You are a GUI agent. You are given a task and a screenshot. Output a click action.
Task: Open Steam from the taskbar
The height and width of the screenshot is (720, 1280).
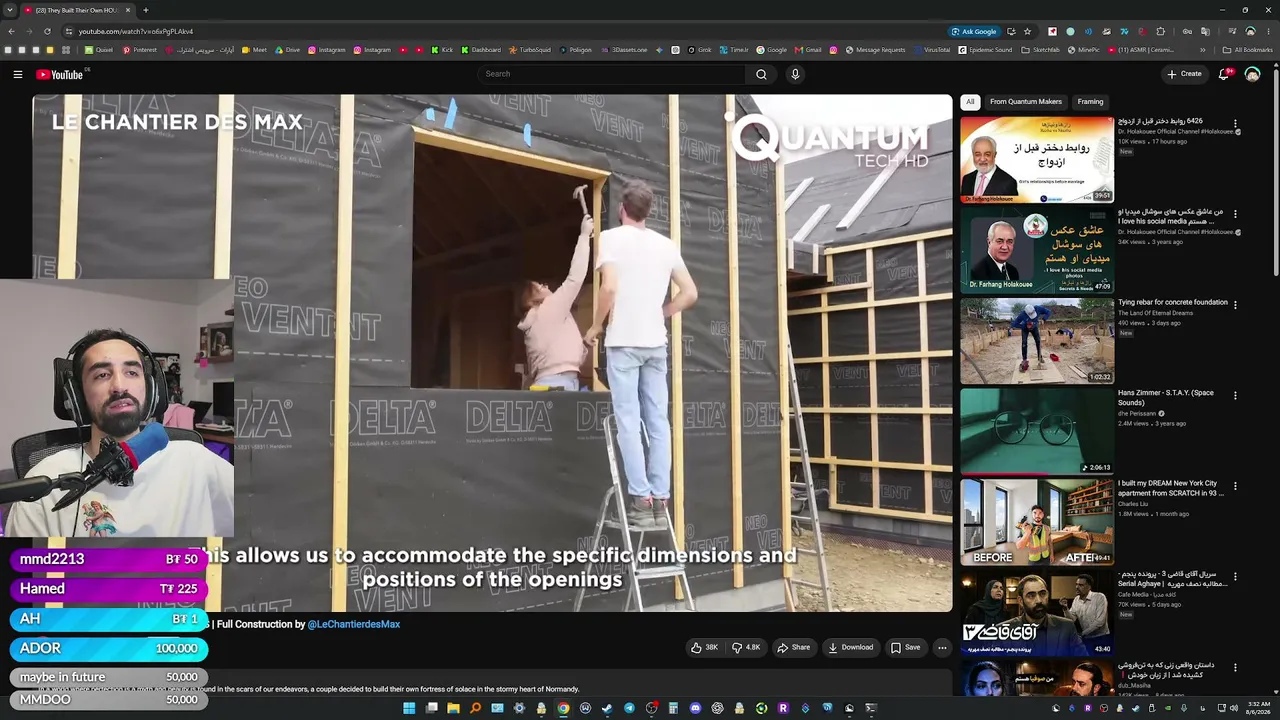pyautogui.click(x=607, y=708)
